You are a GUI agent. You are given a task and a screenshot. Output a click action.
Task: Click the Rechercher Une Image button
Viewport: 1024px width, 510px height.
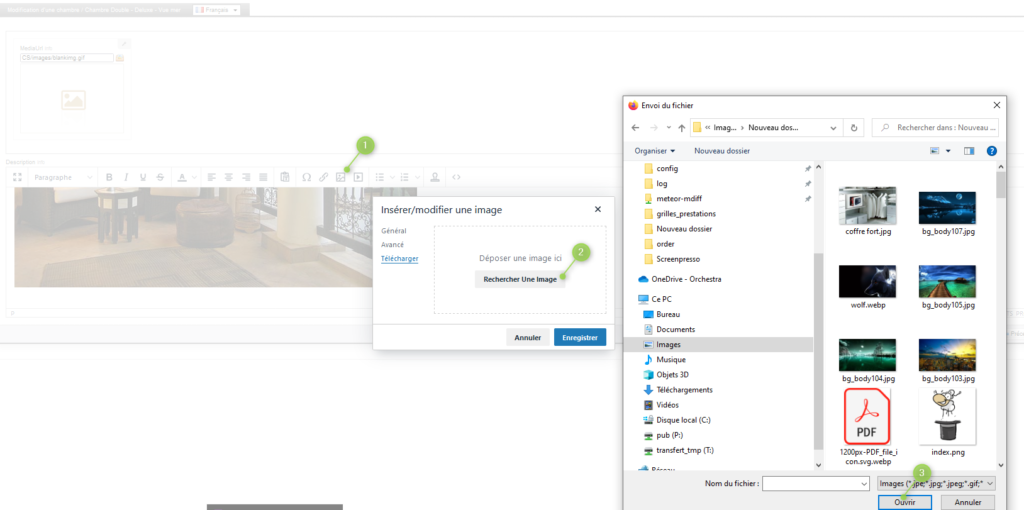(x=520, y=279)
